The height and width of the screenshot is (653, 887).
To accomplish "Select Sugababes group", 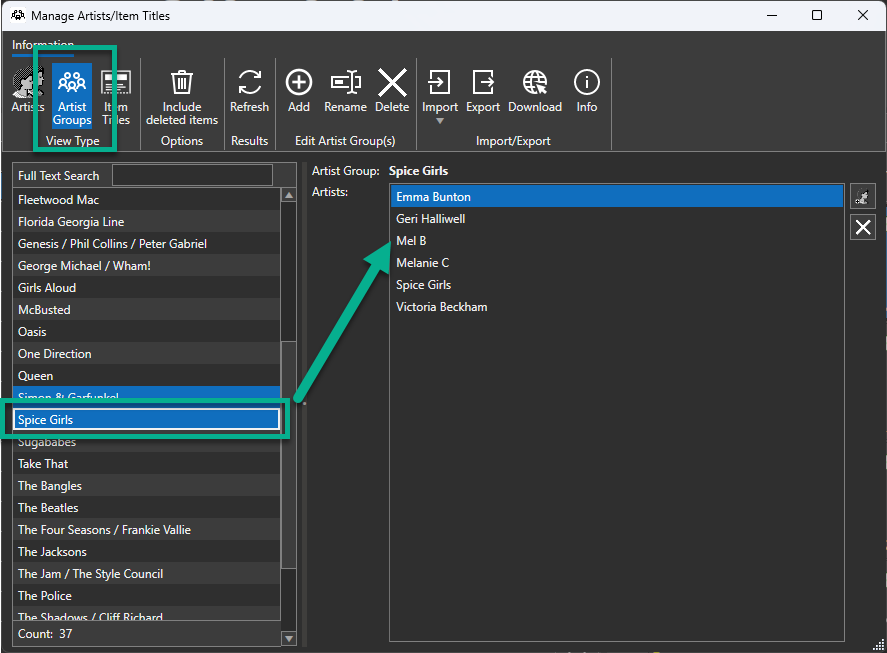I will [147, 442].
